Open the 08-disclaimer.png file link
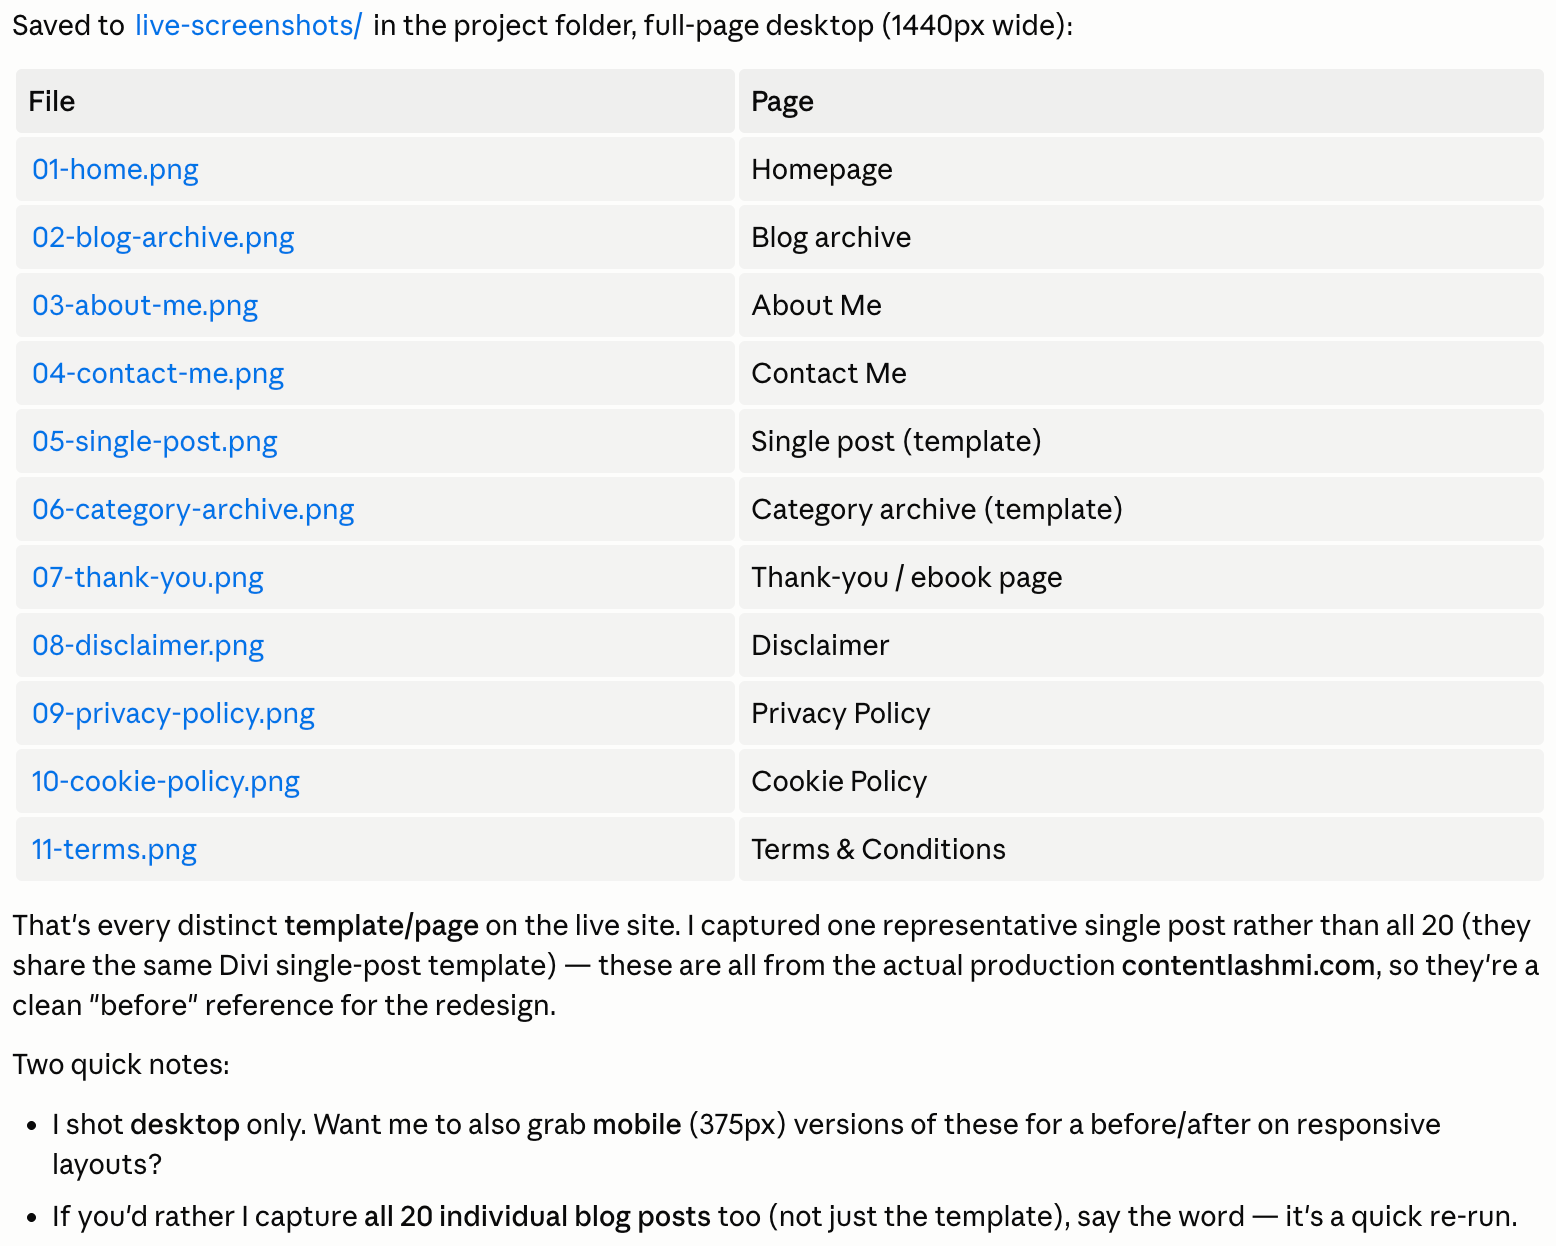Image resolution: width=1556 pixels, height=1246 pixels. [x=148, y=645]
